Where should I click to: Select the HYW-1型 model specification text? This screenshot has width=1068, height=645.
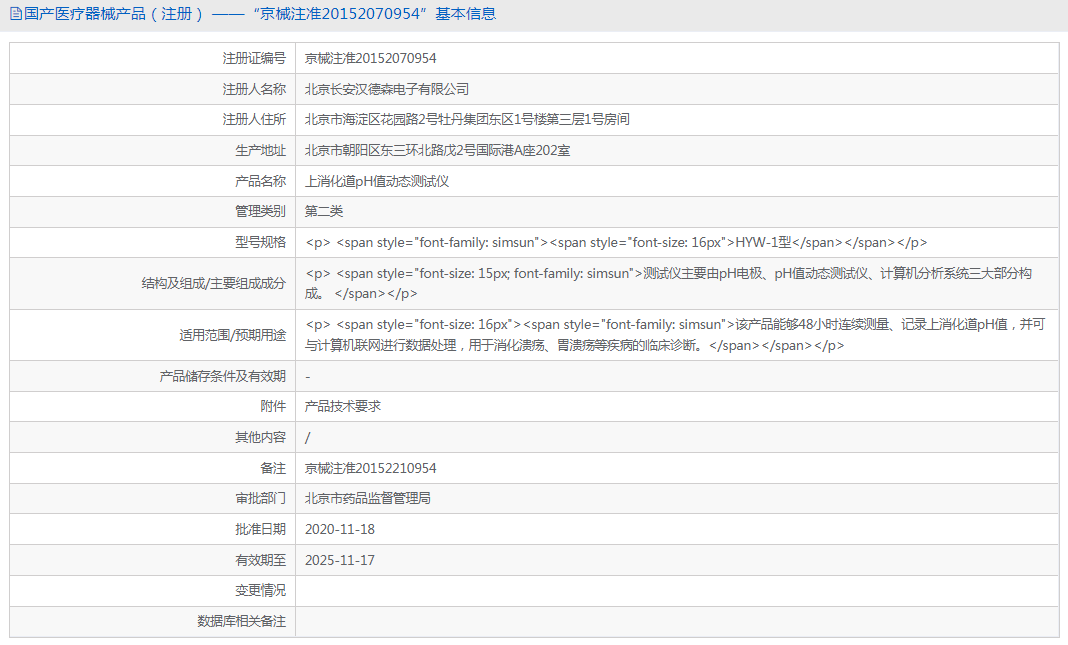point(616,242)
